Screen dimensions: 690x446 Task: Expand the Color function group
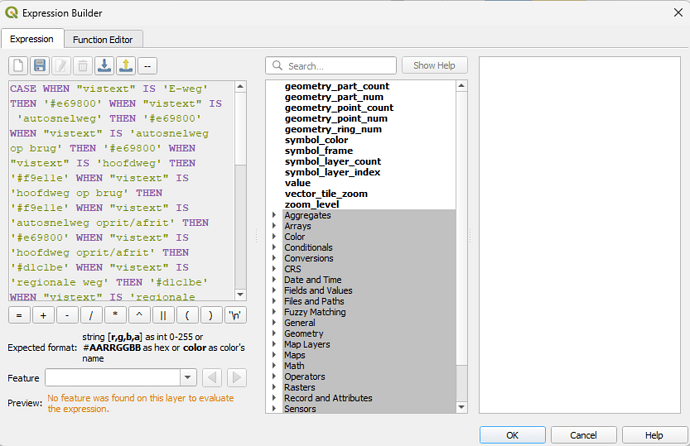click(x=274, y=237)
